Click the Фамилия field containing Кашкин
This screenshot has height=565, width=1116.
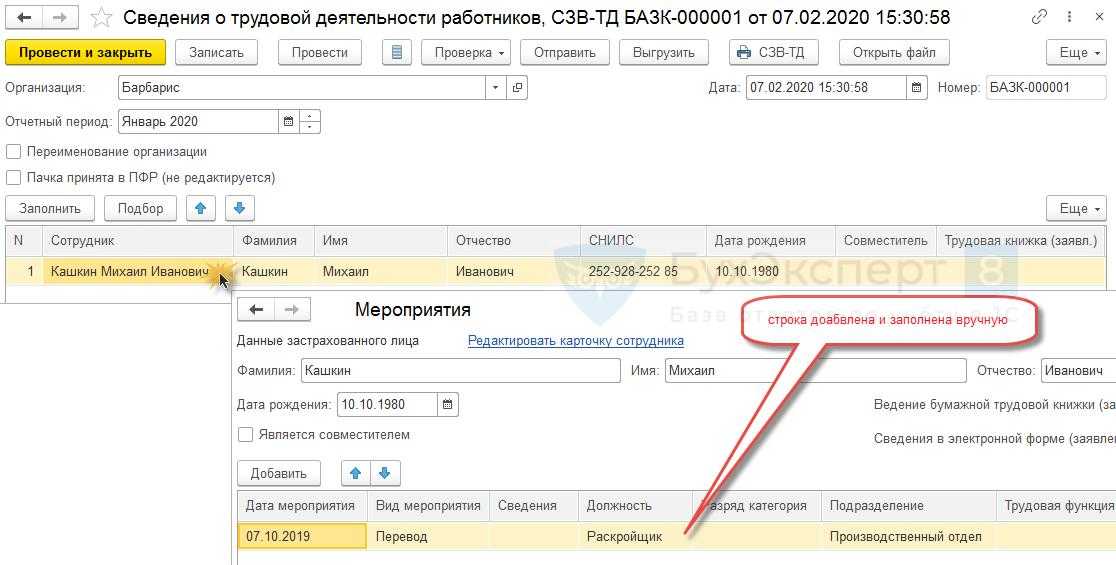[460, 371]
